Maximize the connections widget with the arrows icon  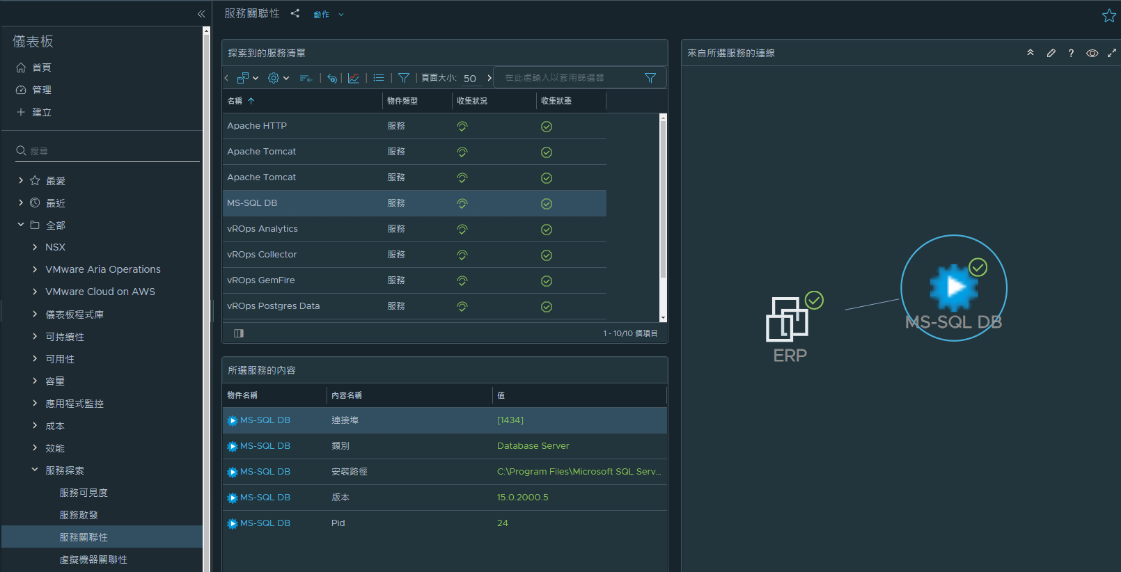point(1112,53)
